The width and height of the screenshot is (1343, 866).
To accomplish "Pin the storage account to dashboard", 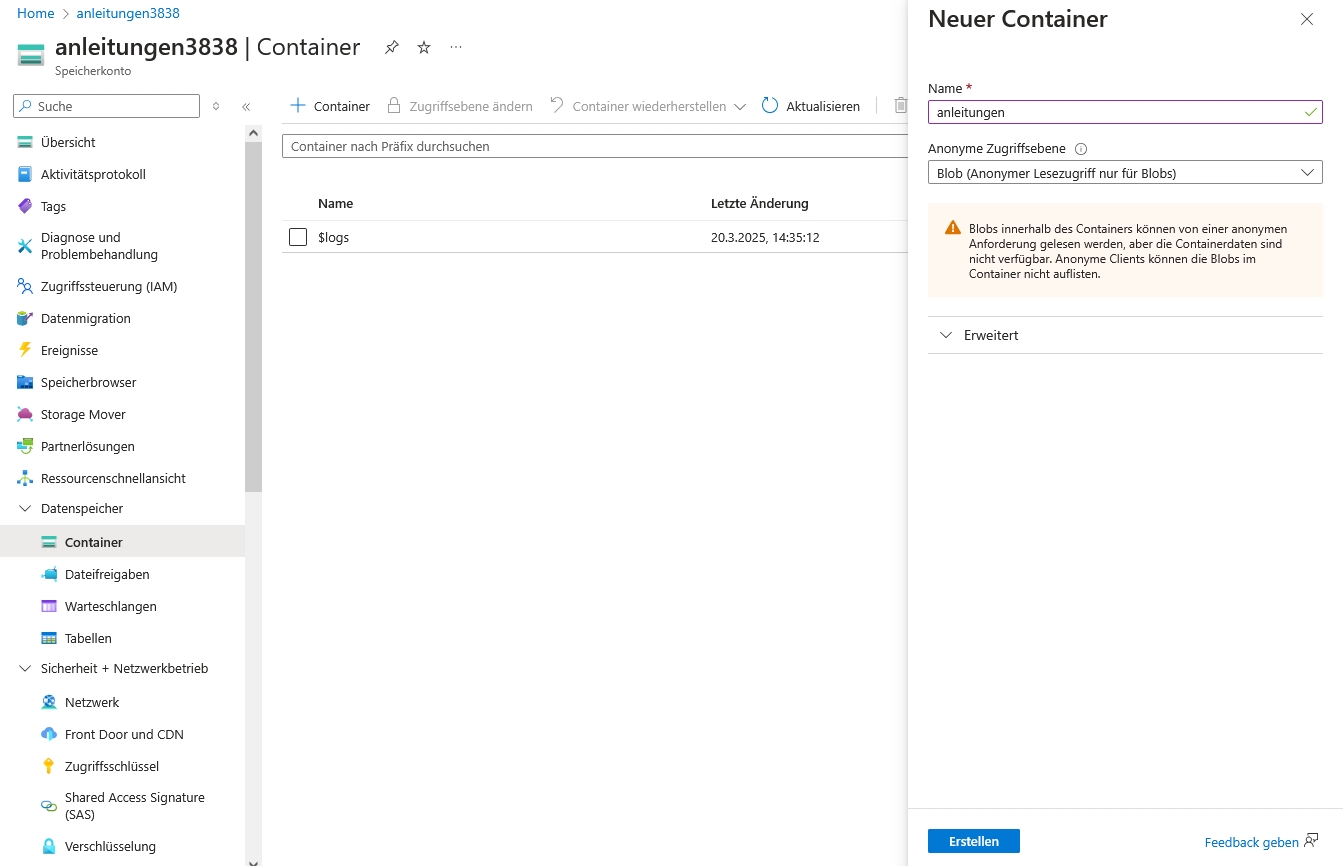I will coord(392,47).
